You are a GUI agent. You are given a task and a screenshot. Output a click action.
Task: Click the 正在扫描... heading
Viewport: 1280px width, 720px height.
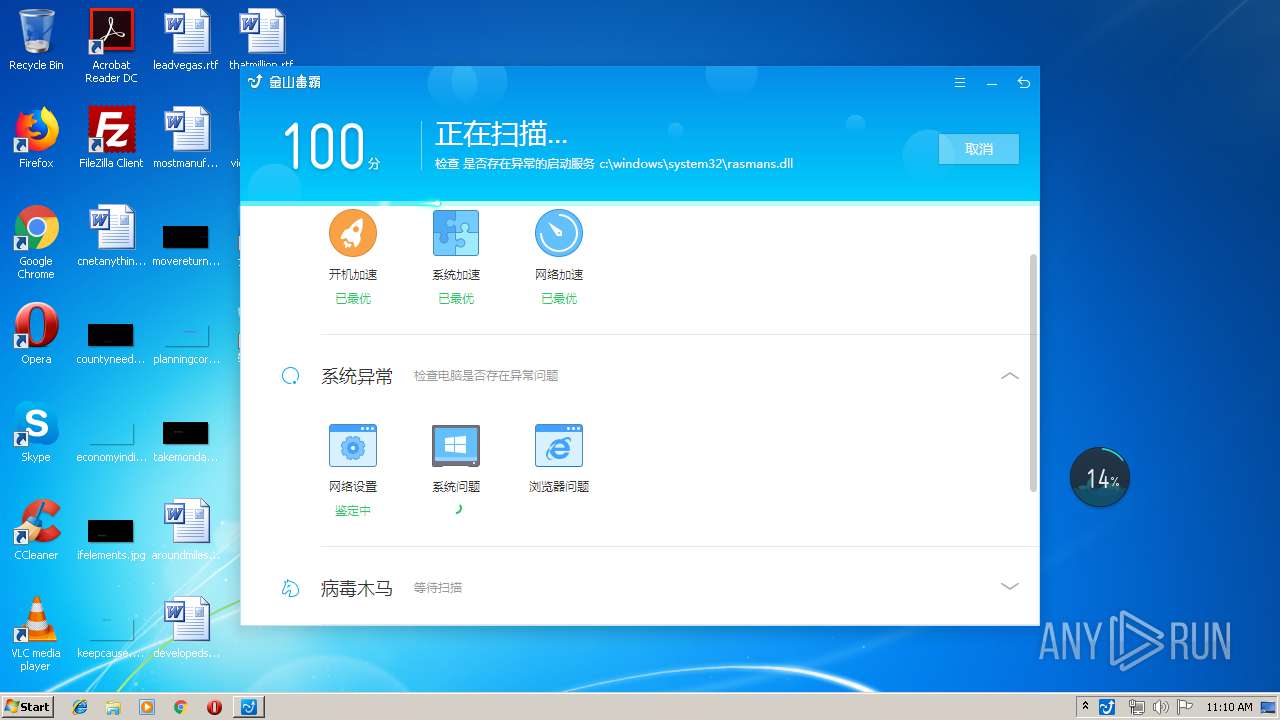click(x=501, y=134)
